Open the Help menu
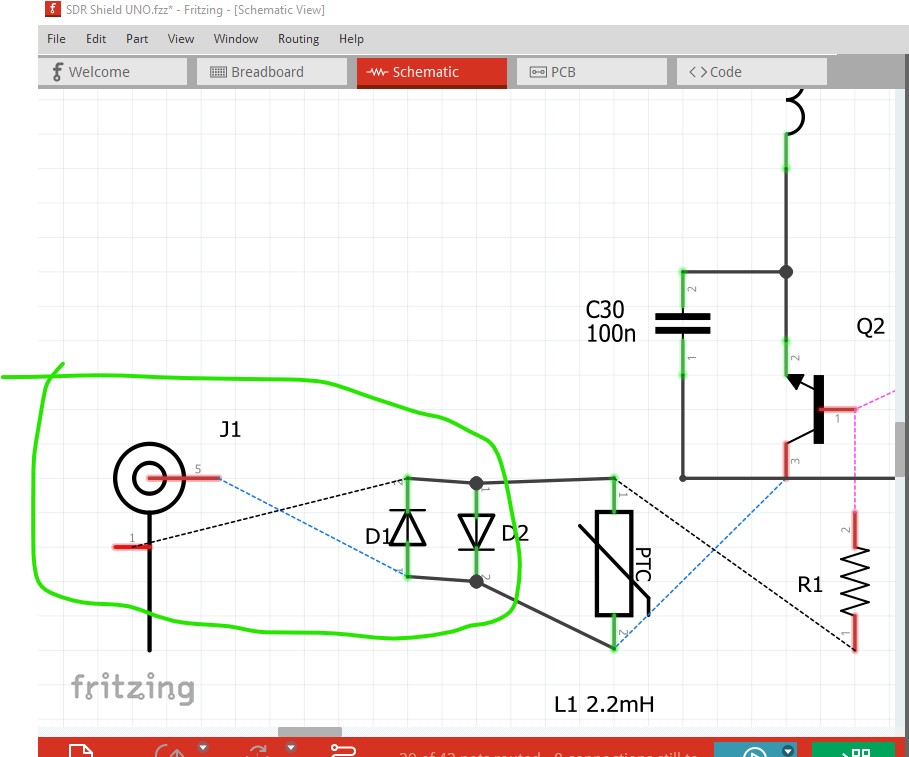Viewport: 909px width, 757px height. pyautogui.click(x=351, y=39)
